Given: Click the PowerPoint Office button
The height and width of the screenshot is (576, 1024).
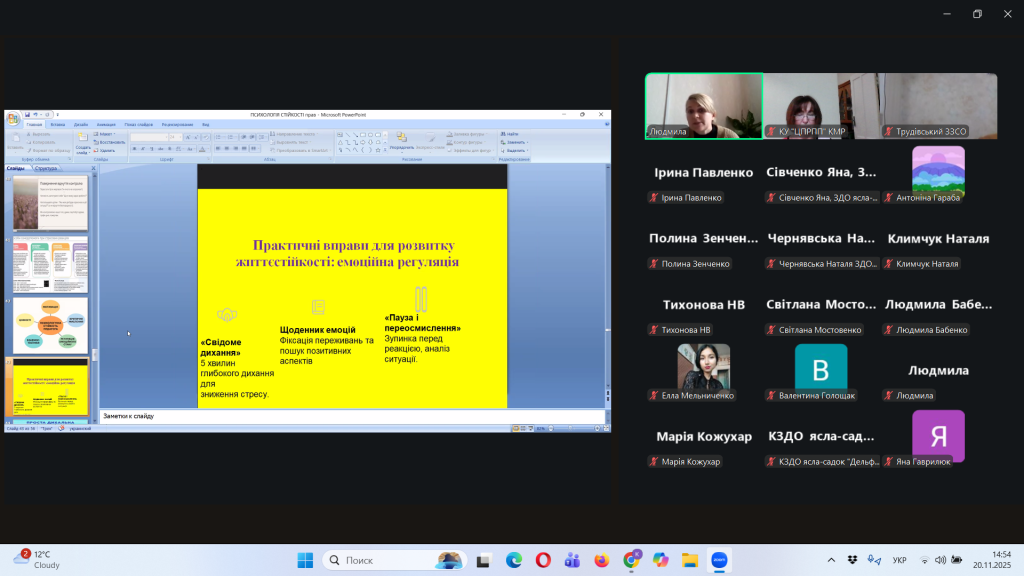Looking at the screenshot, I should pos(12,117).
